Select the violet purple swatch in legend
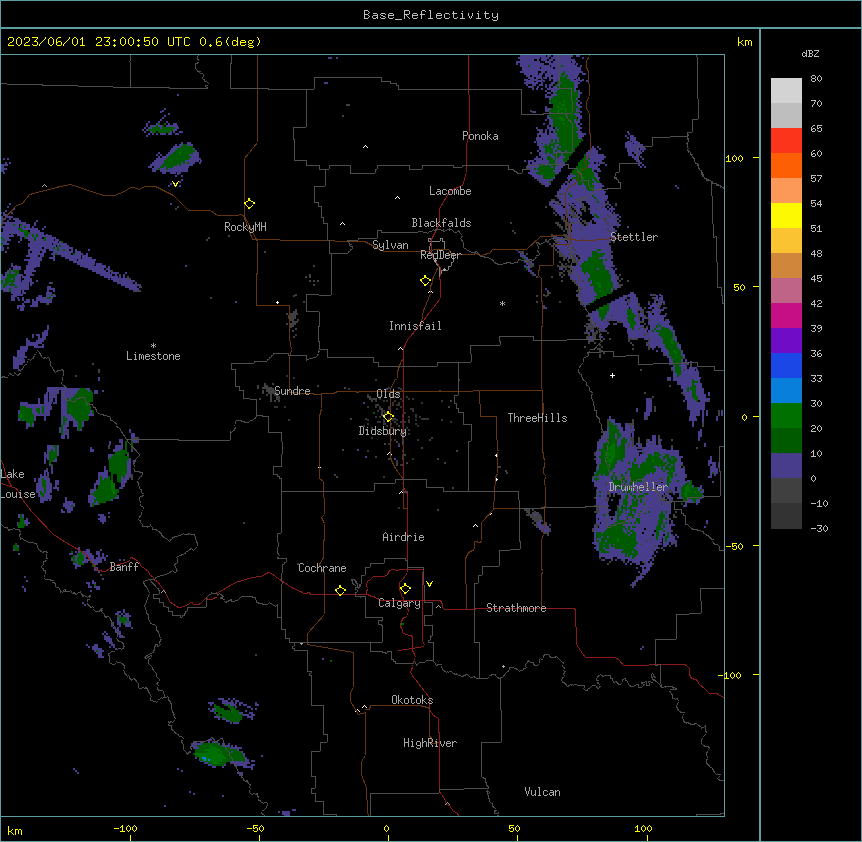Viewport: 862px width, 842px height. pos(786,341)
